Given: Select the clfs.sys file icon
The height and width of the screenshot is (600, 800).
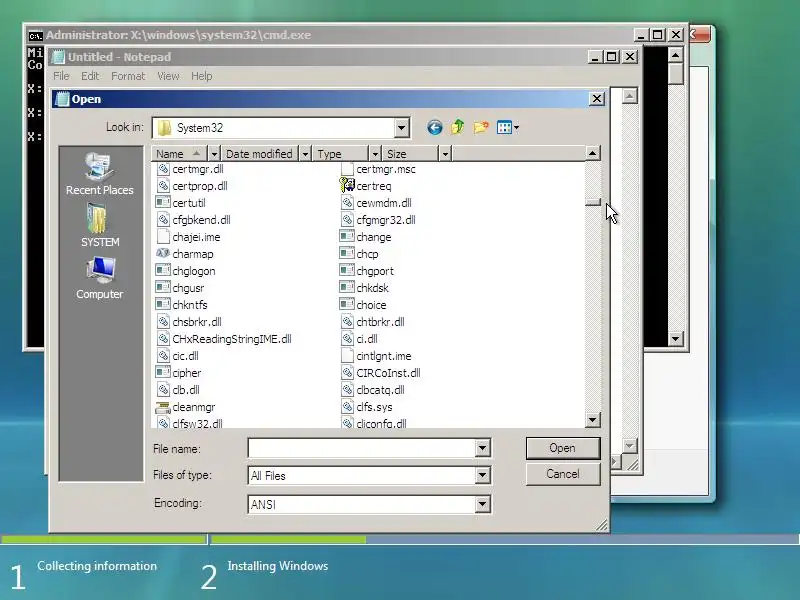Looking at the screenshot, I should [347, 407].
